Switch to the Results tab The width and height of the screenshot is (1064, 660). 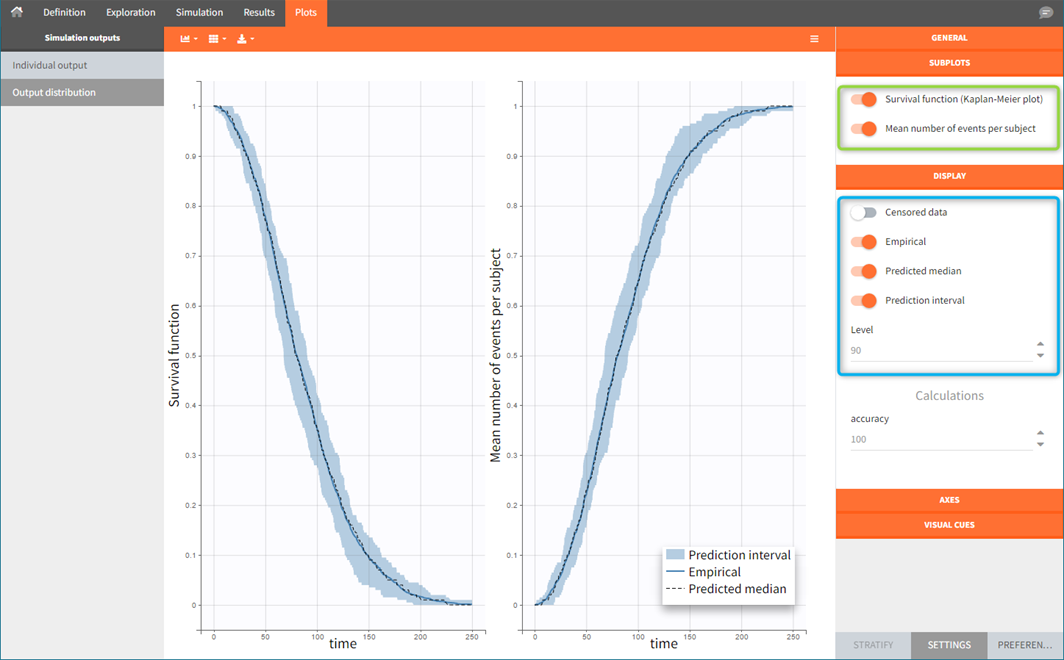coord(259,13)
